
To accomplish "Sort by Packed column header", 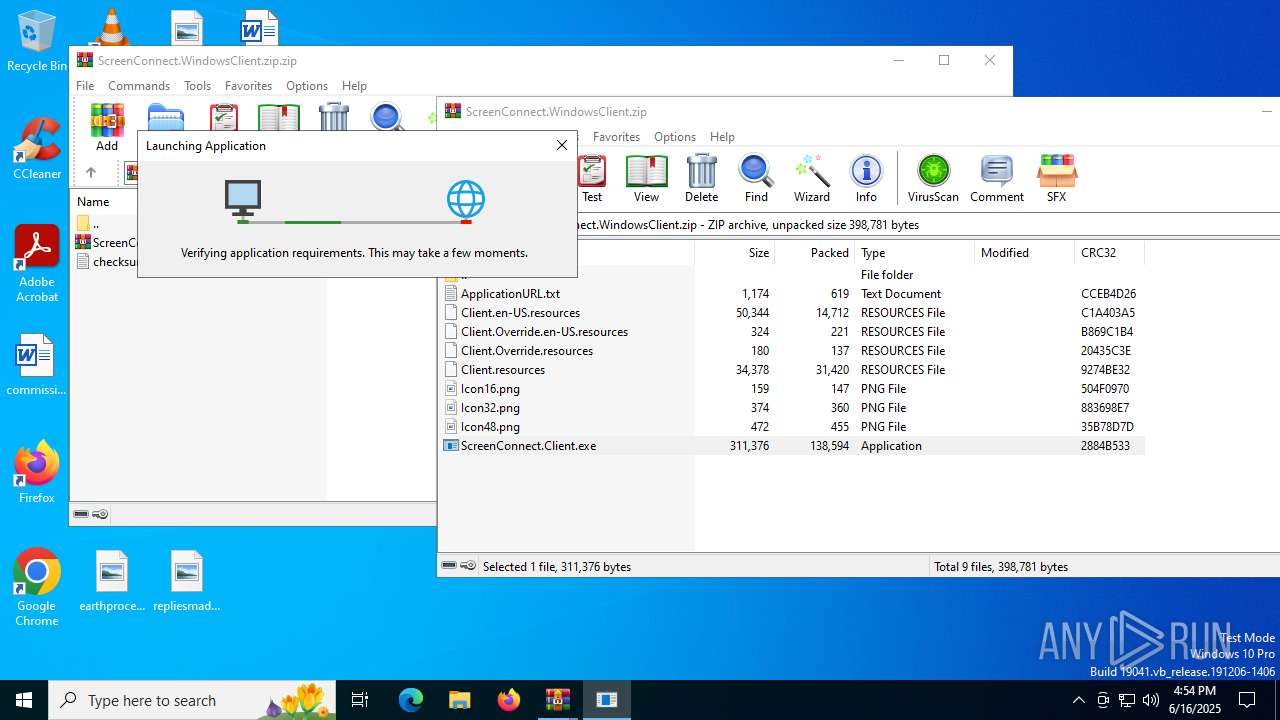I will tap(814, 253).
